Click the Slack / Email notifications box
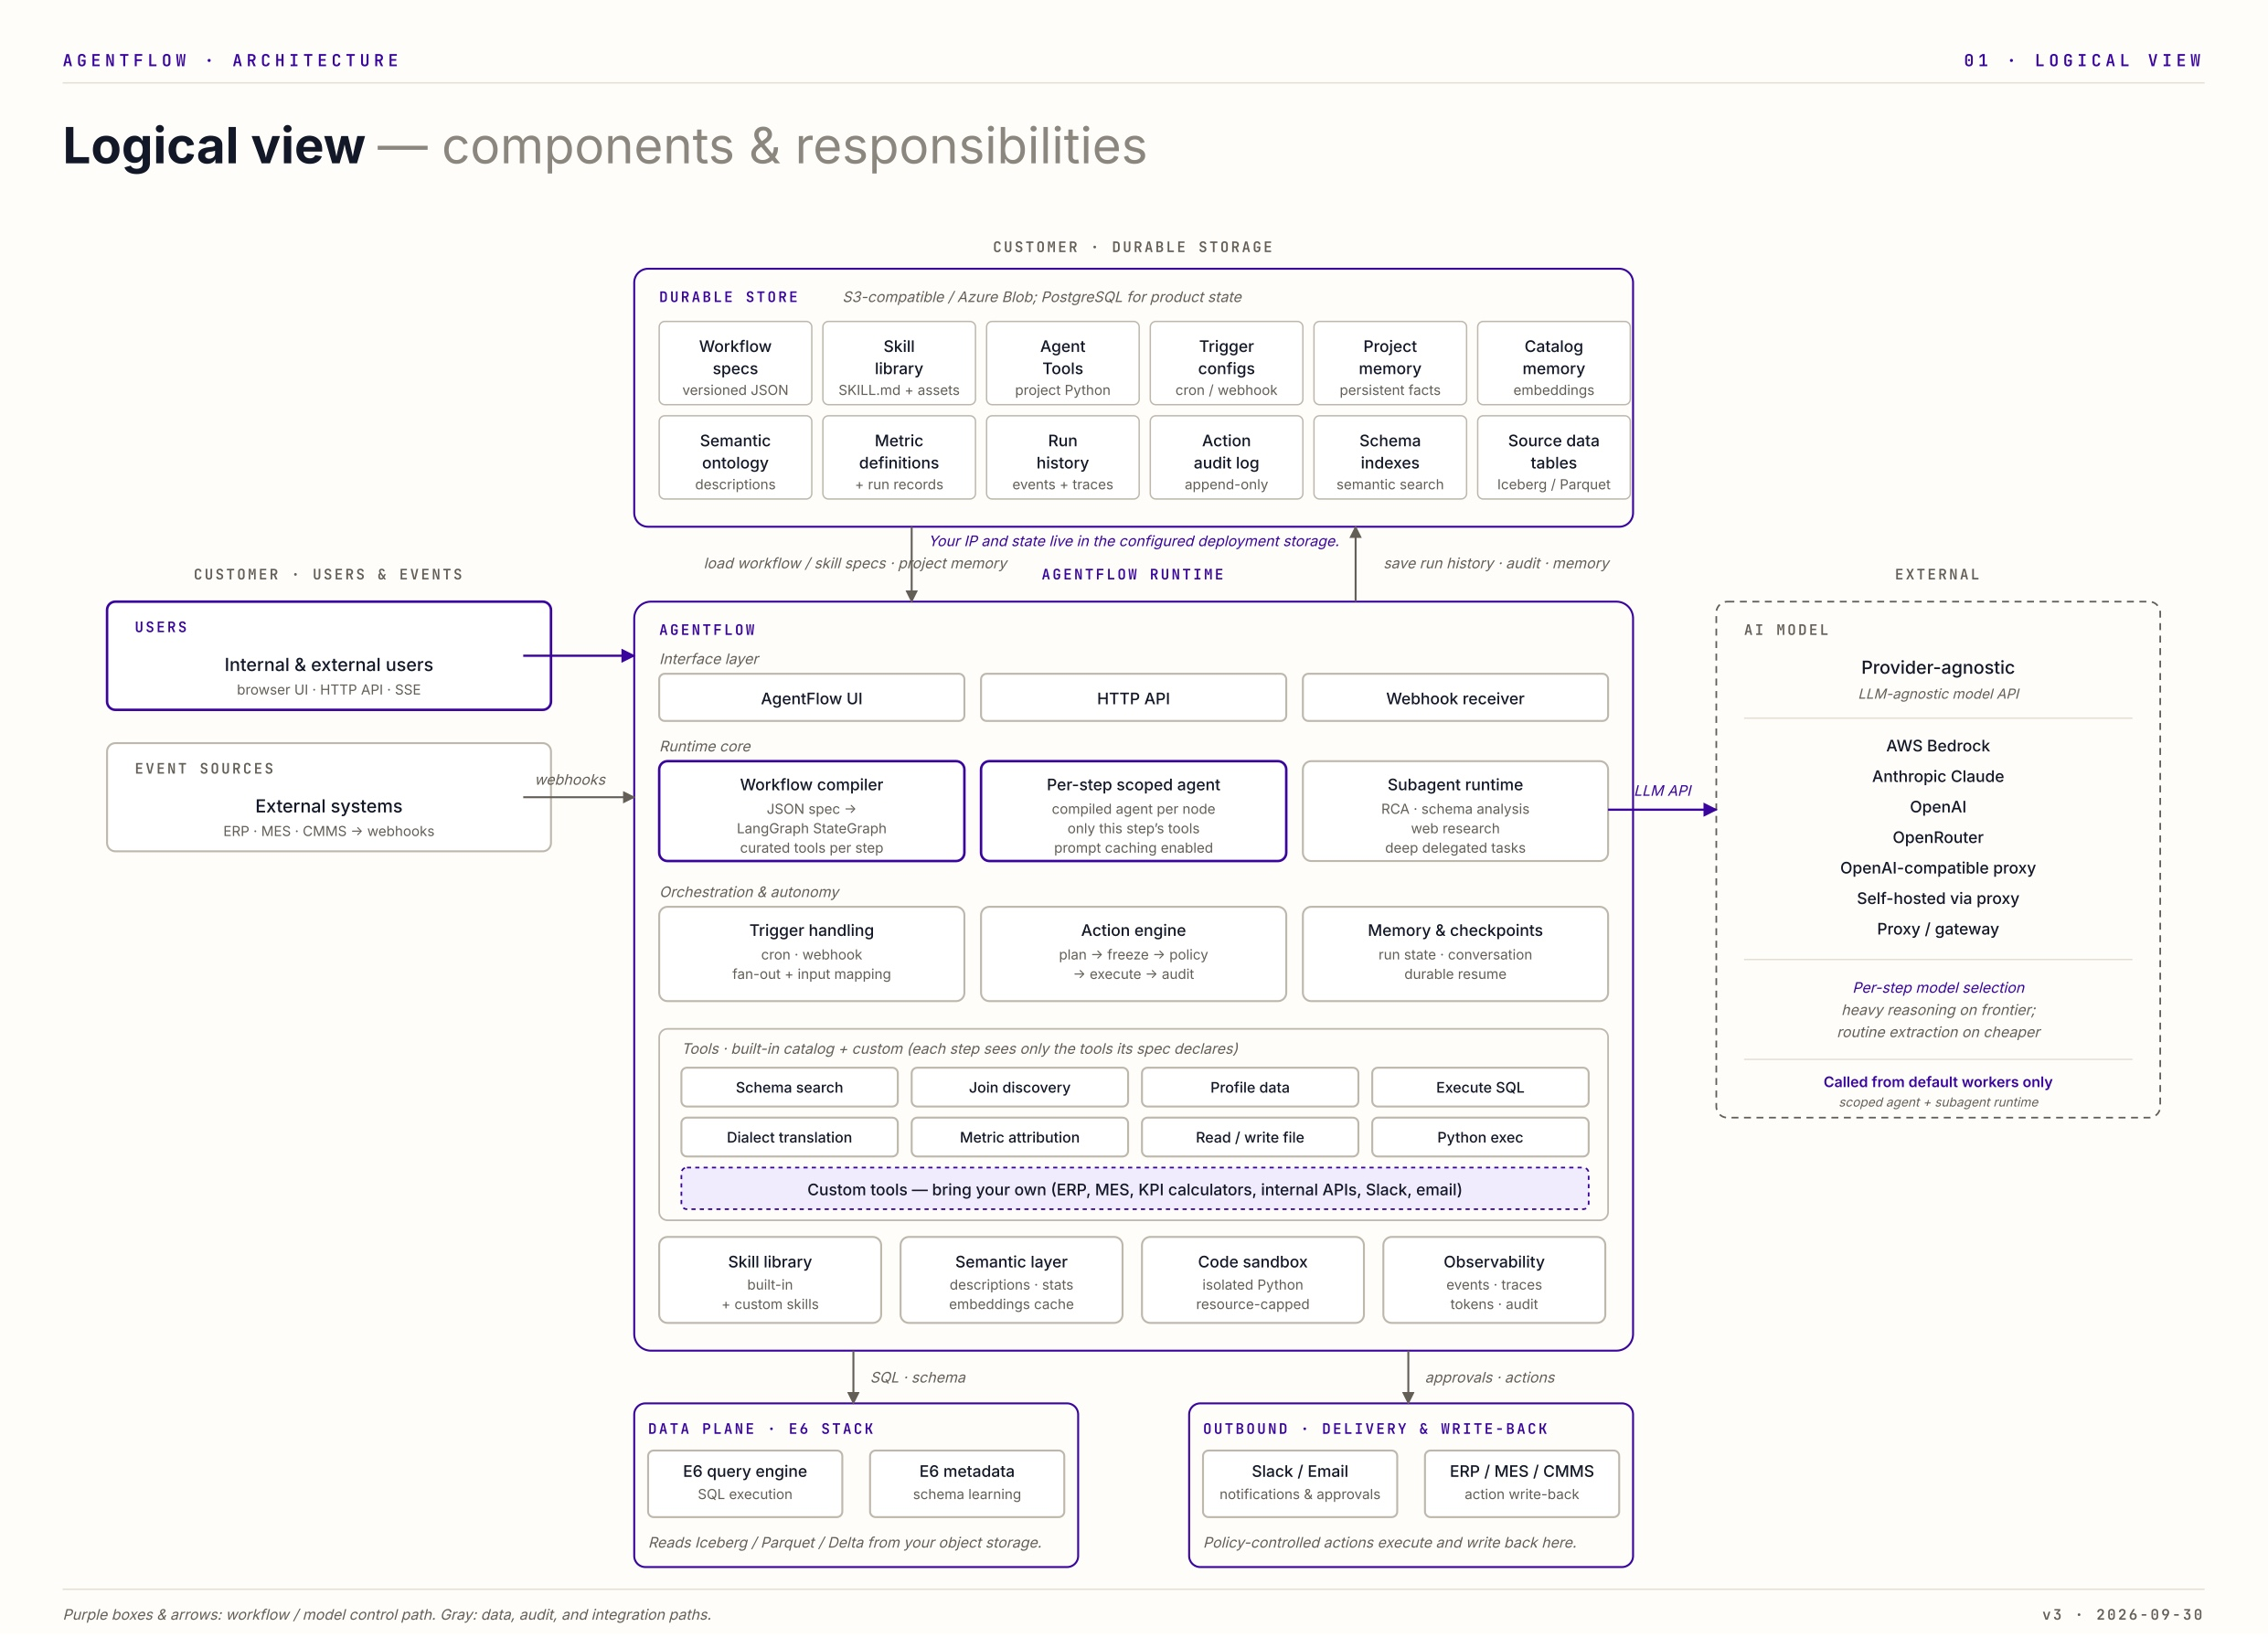2268x1637 pixels. (1299, 1483)
